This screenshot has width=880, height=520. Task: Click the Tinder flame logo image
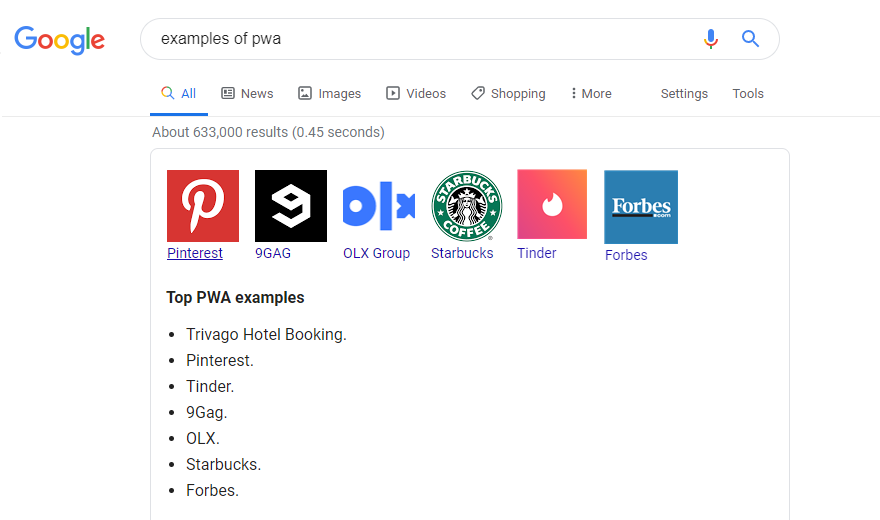[x=552, y=204]
